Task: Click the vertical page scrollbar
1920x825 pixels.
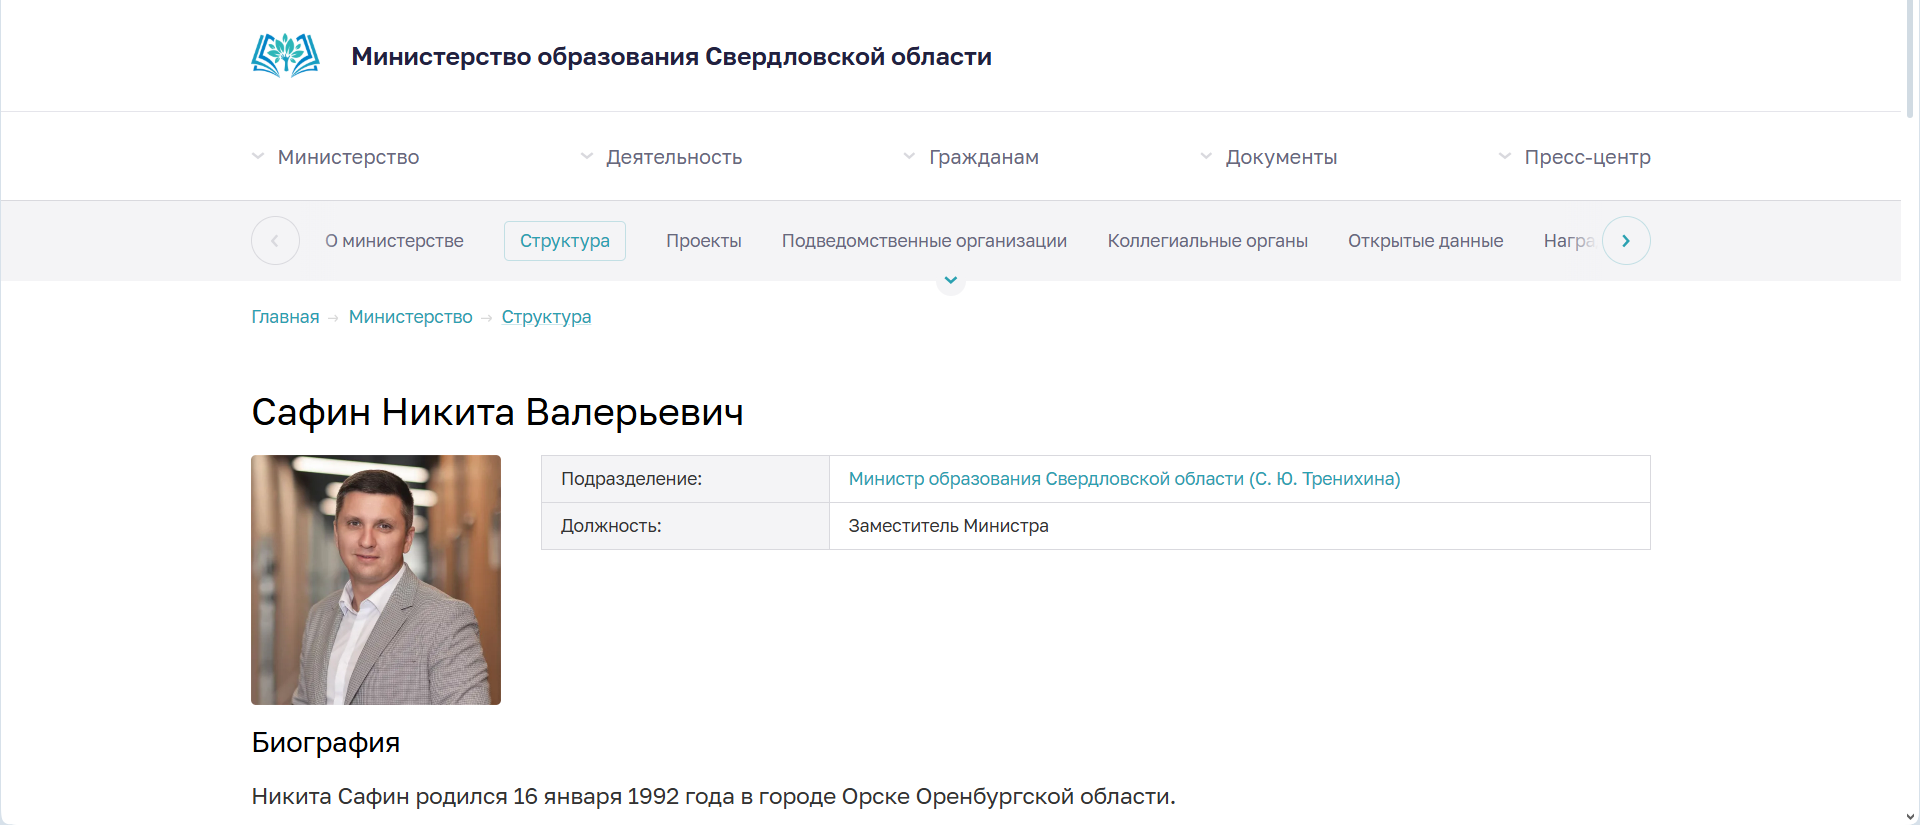Action: (1910, 60)
